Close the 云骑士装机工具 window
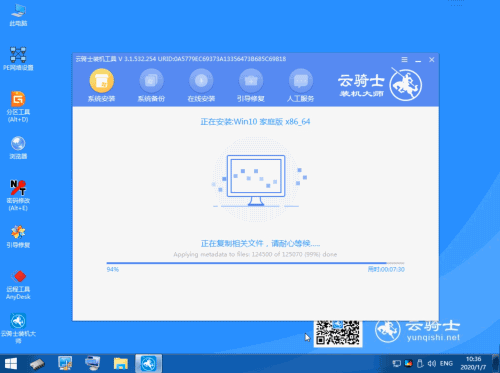The image size is (500, 373). pos(432,60)
